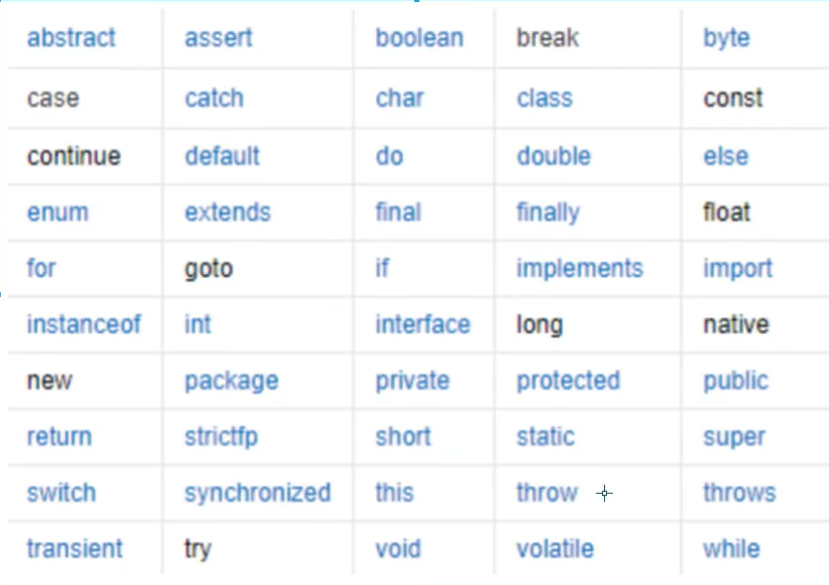Select the implements keyword link
Screen dimensions: 829x585
tap(580, 270)
